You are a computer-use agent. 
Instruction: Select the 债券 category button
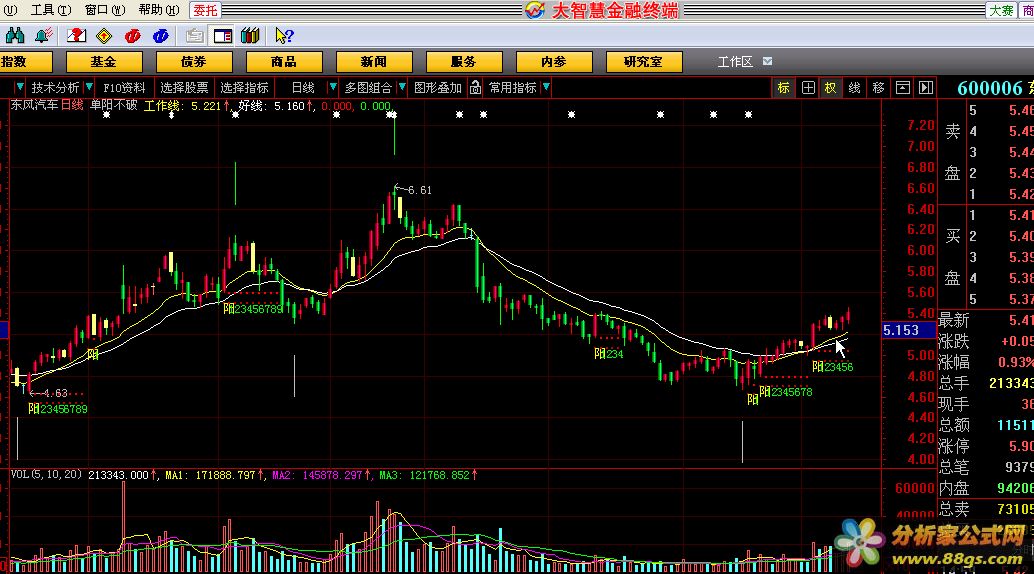pyautogui.click(x=194, y=62)
